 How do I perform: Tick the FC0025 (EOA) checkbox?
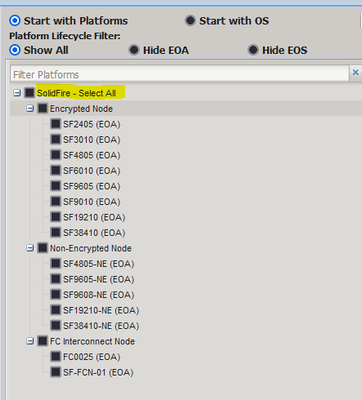coord(56,356)
